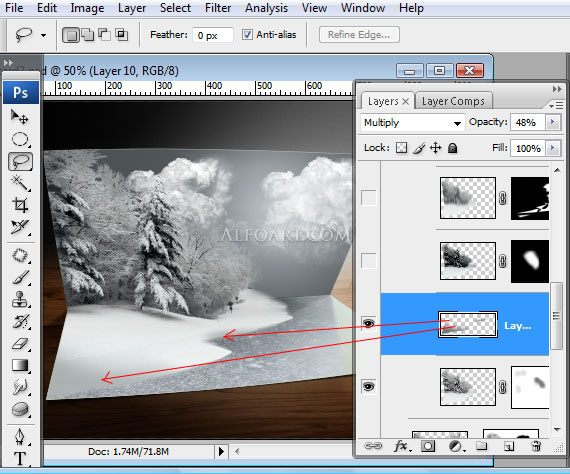The image size is (570, 474).
Task: Select the Move tool
Action: pos(20,117)
